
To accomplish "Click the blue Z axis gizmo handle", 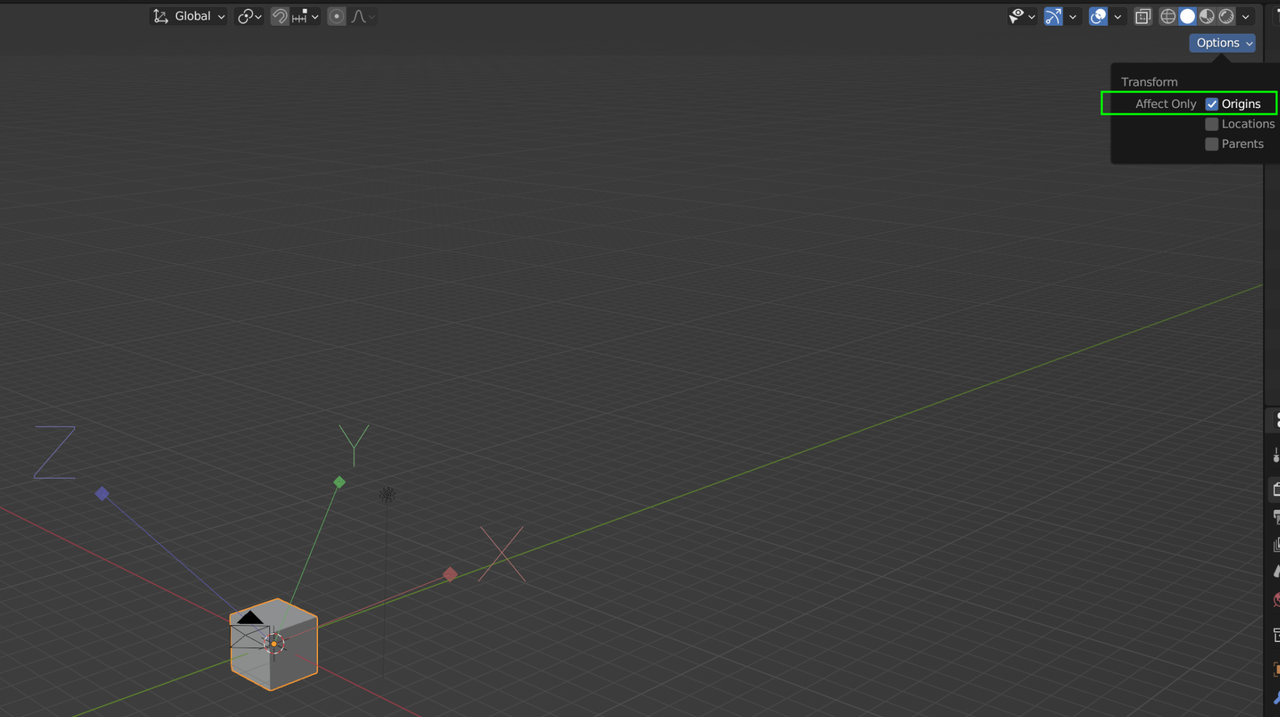I will click(x=101, y=494).
